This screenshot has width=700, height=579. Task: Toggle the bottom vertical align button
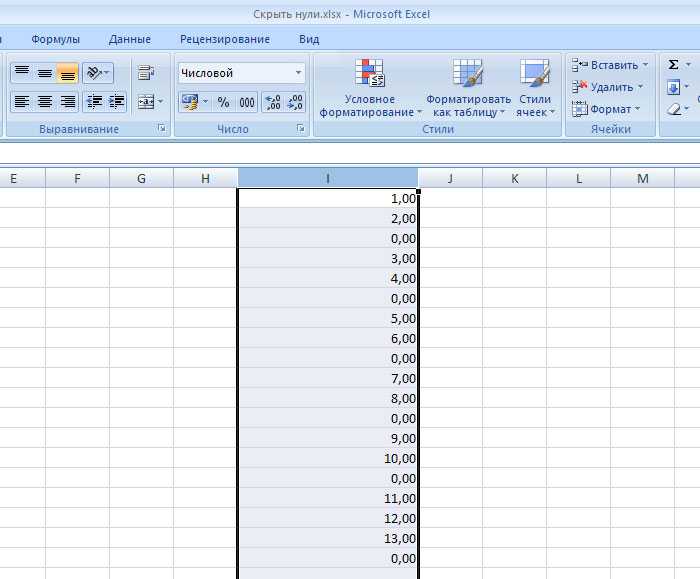point(67,72)
